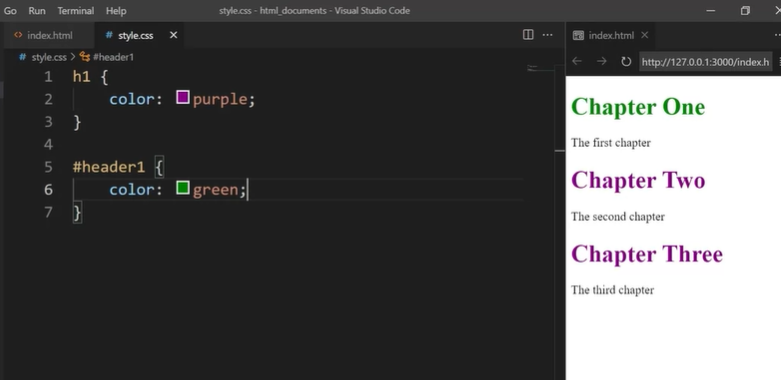
Task: Restore down the Visual Studio Code window
Action: [x=745, y=10]
